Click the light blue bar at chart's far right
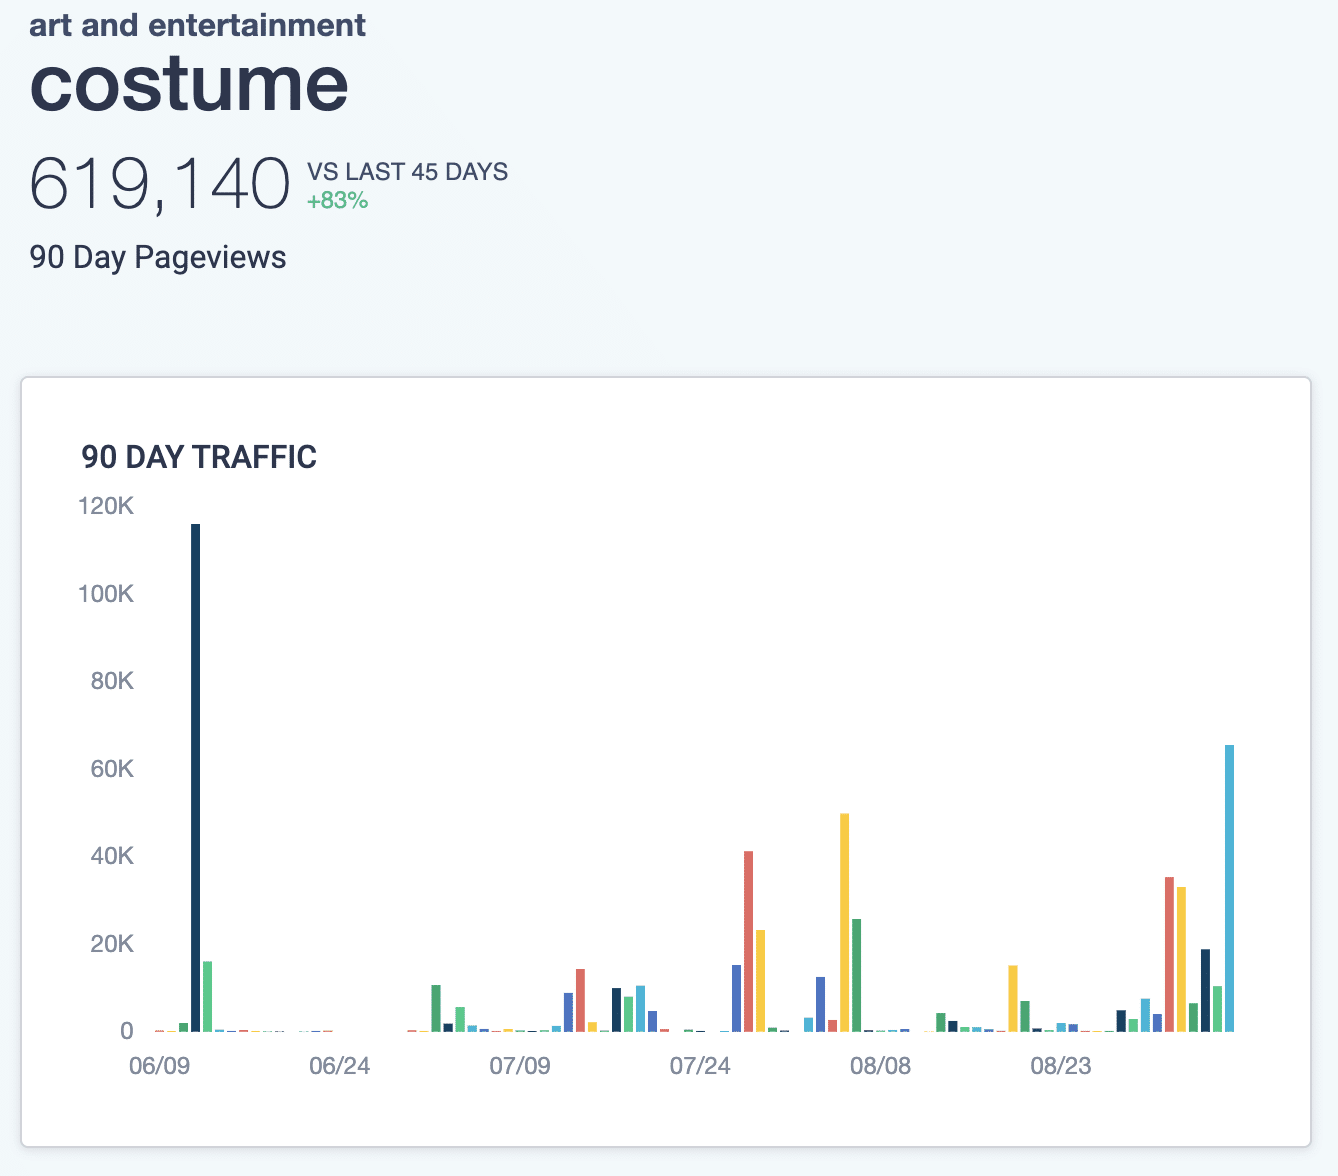 click(x=1229, y=888)
